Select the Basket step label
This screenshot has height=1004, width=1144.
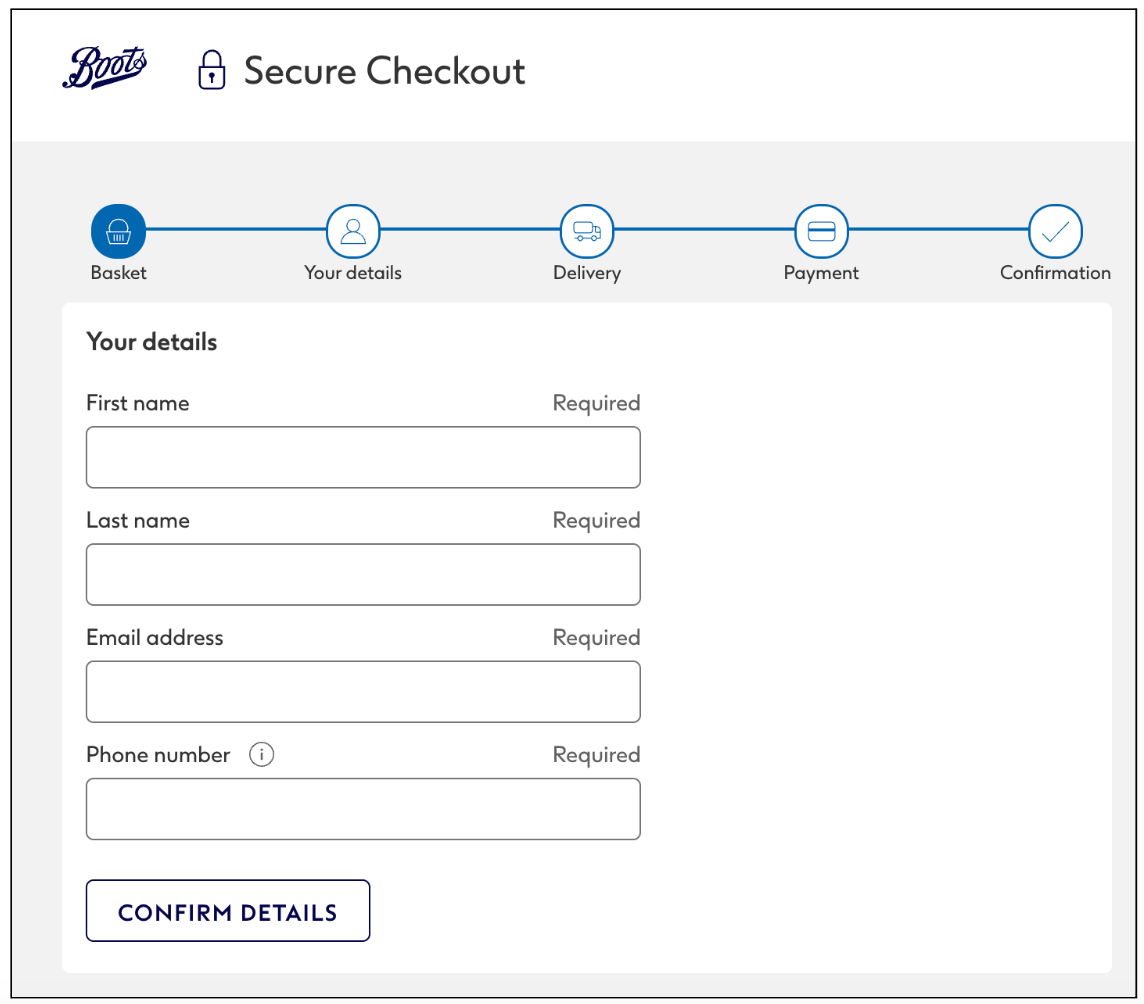pos(117,272)
